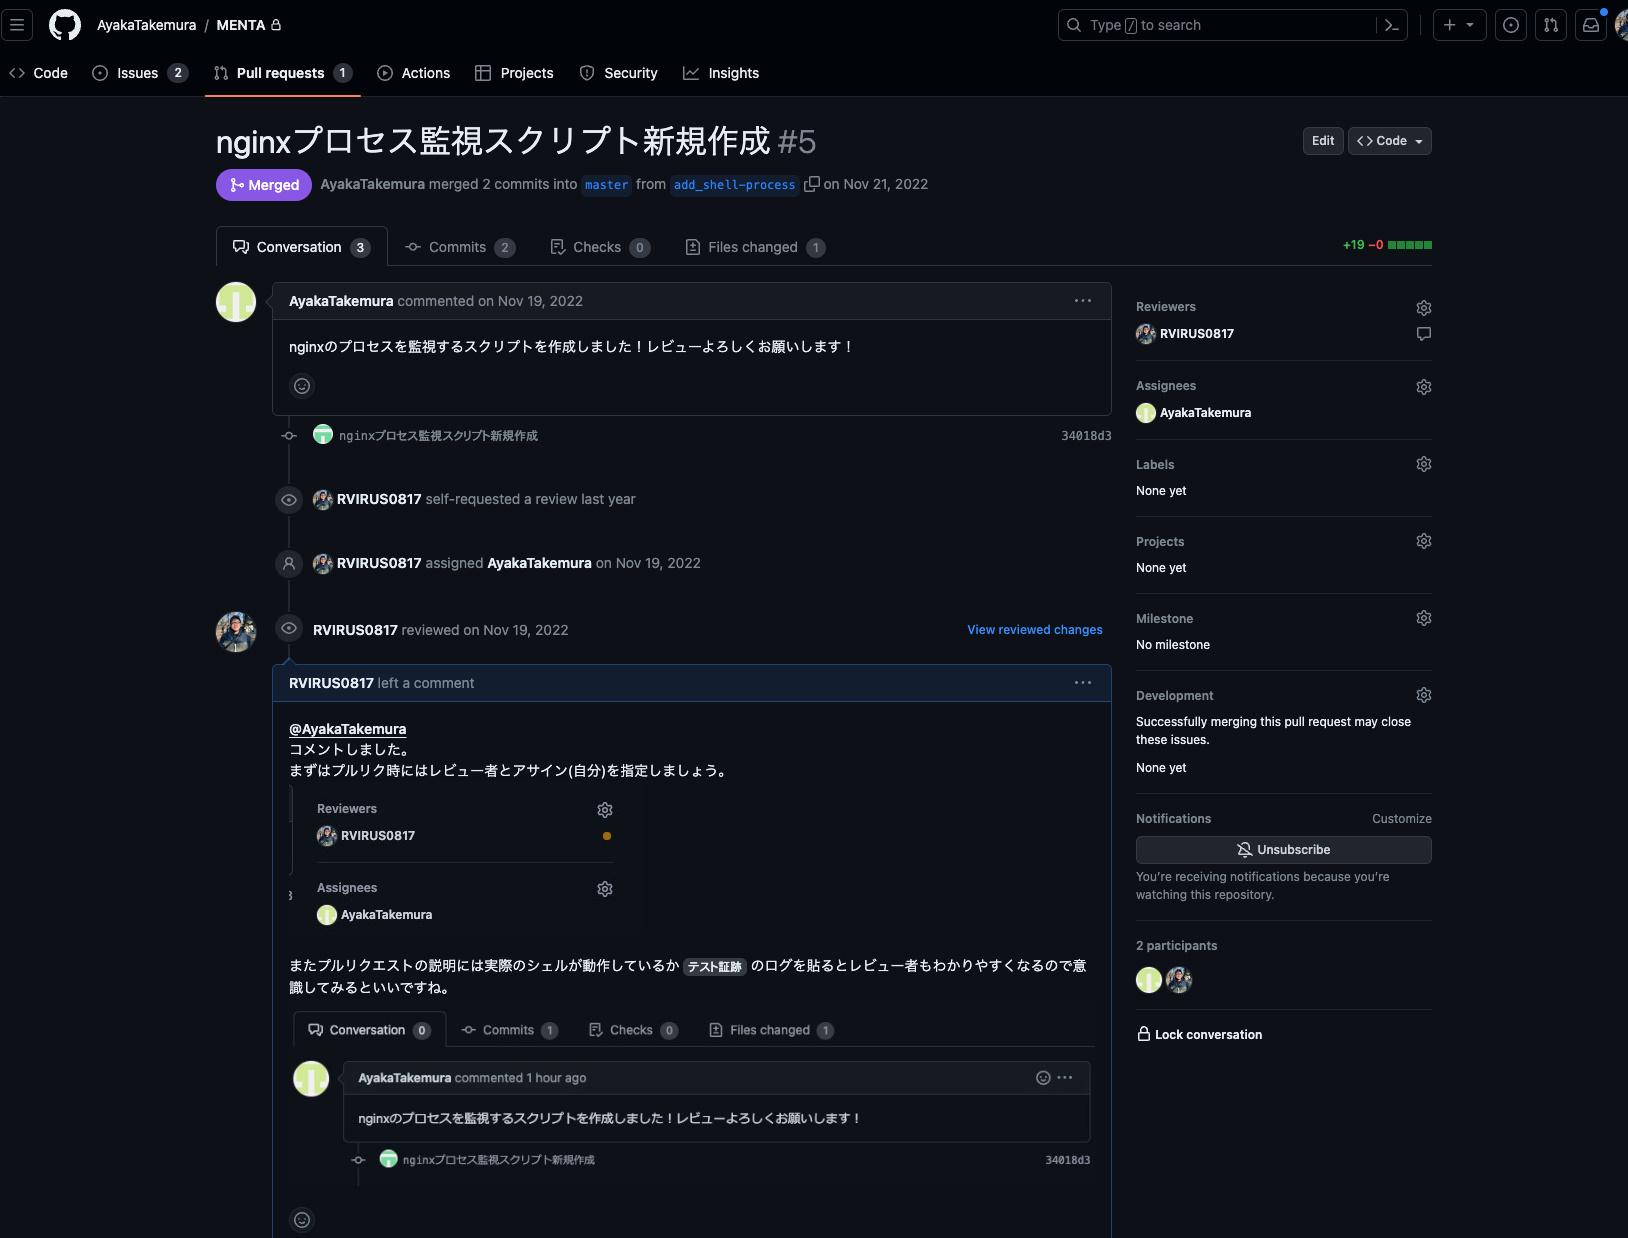1628x1238 pixels.
Task: Unsubscribe from this pull request's notifications
Action: pyautogui.click(x=1283, y=849)
